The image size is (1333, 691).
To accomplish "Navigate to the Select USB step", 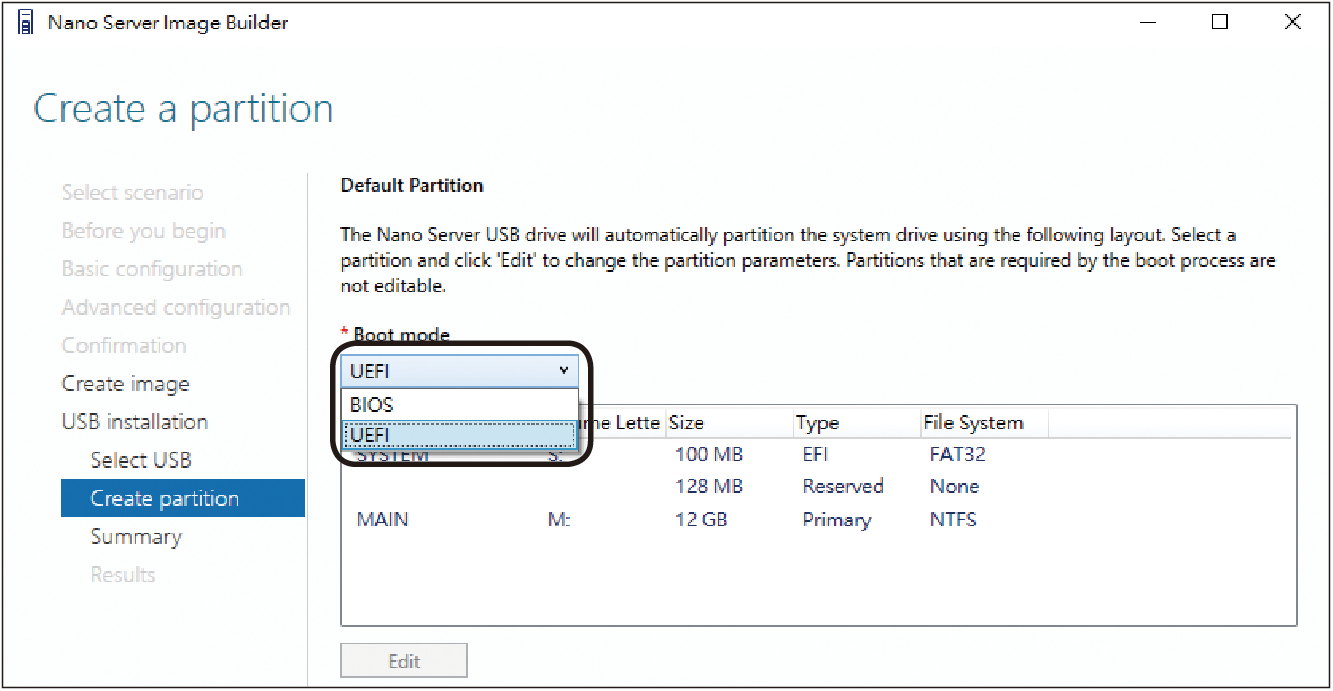I will (141, 460).
